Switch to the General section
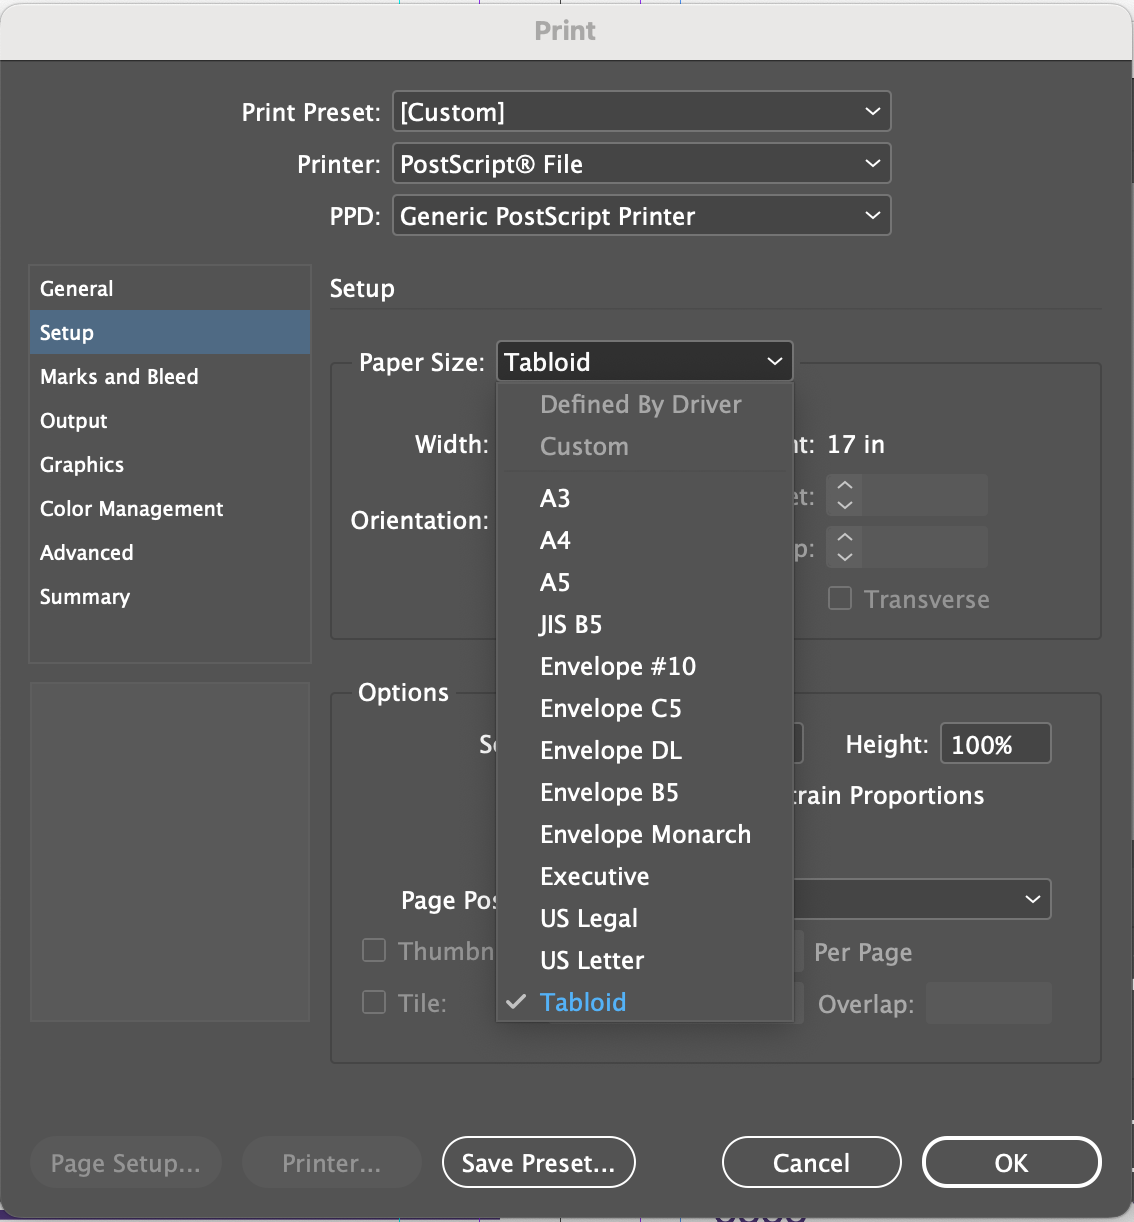1134x1222 pixels. pos(77,289)
